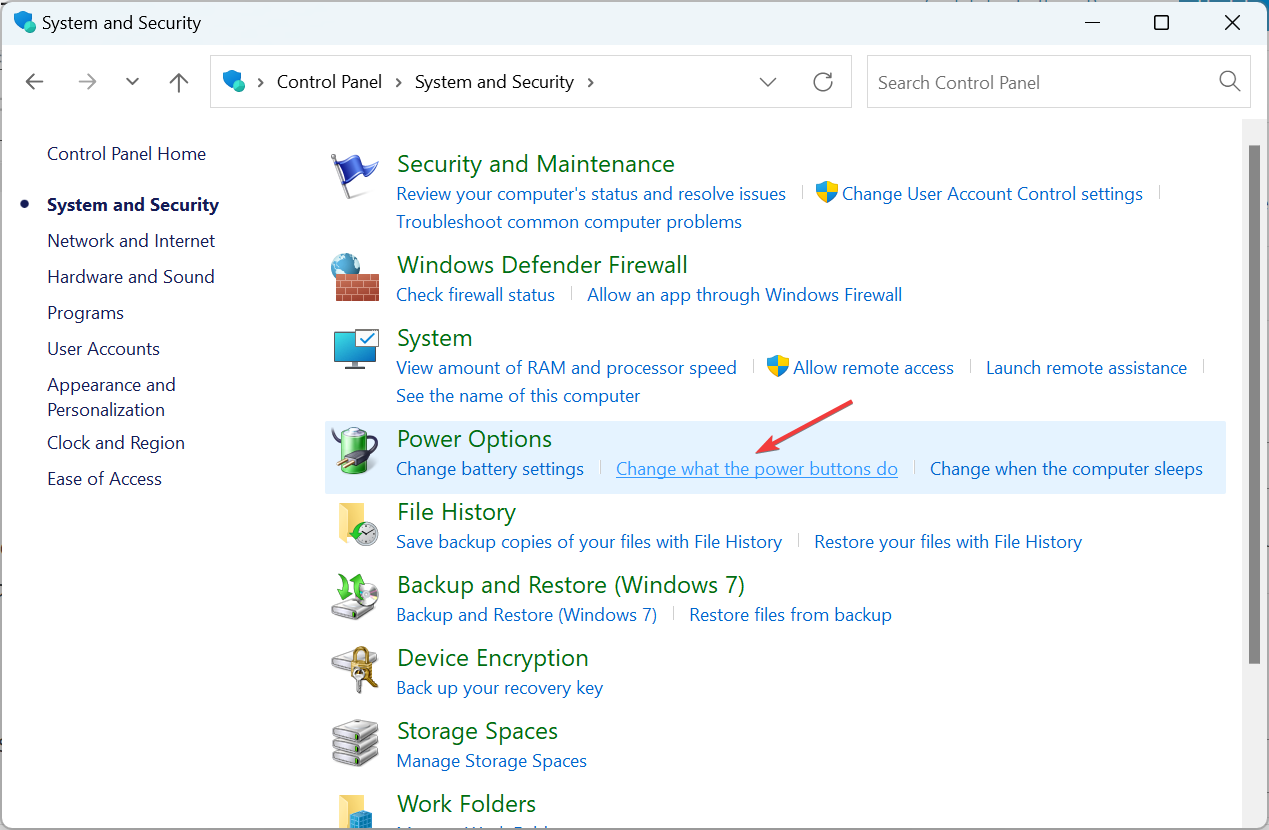This screenshot has width=1269, height=830.
Task: Expand the chevron after Control Panel breadcrumb
Action: click(x=399, y=82)
